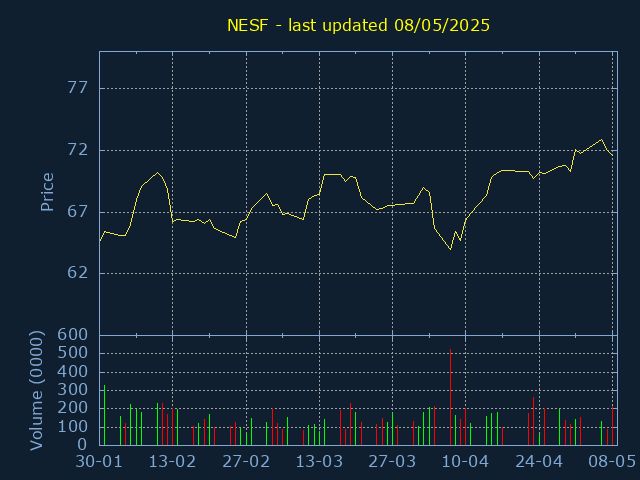Click the 0 volume axis label
640x480 pixels.
[82, 444]
